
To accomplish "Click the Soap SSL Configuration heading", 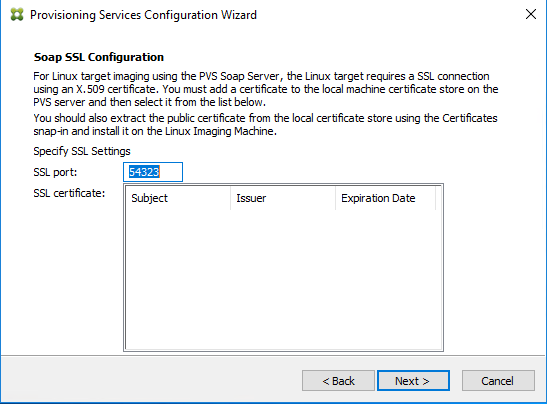I will [x=99, y=57].
